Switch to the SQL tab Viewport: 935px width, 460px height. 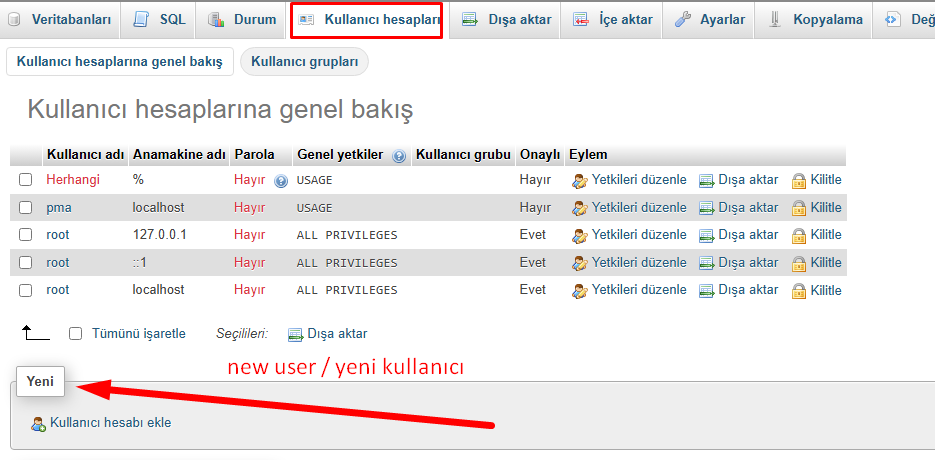click(x=157, y=20)
